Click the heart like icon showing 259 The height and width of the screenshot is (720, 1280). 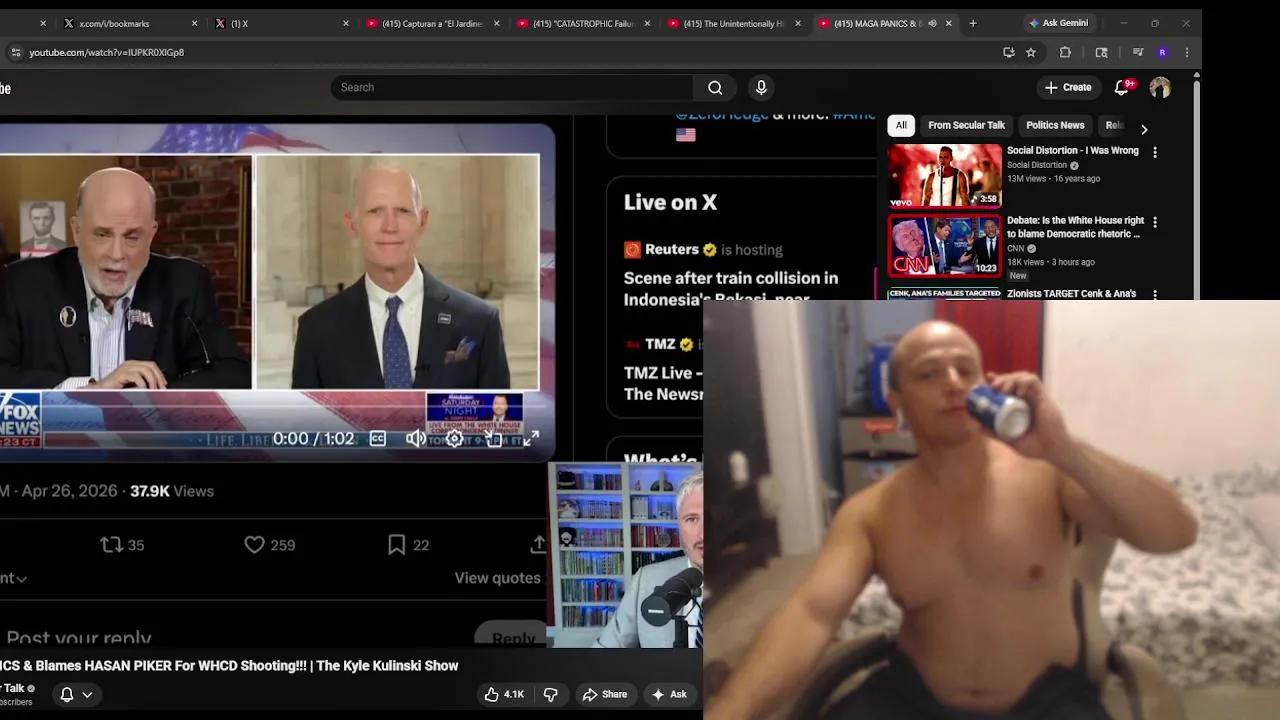[x=255, y=545]
